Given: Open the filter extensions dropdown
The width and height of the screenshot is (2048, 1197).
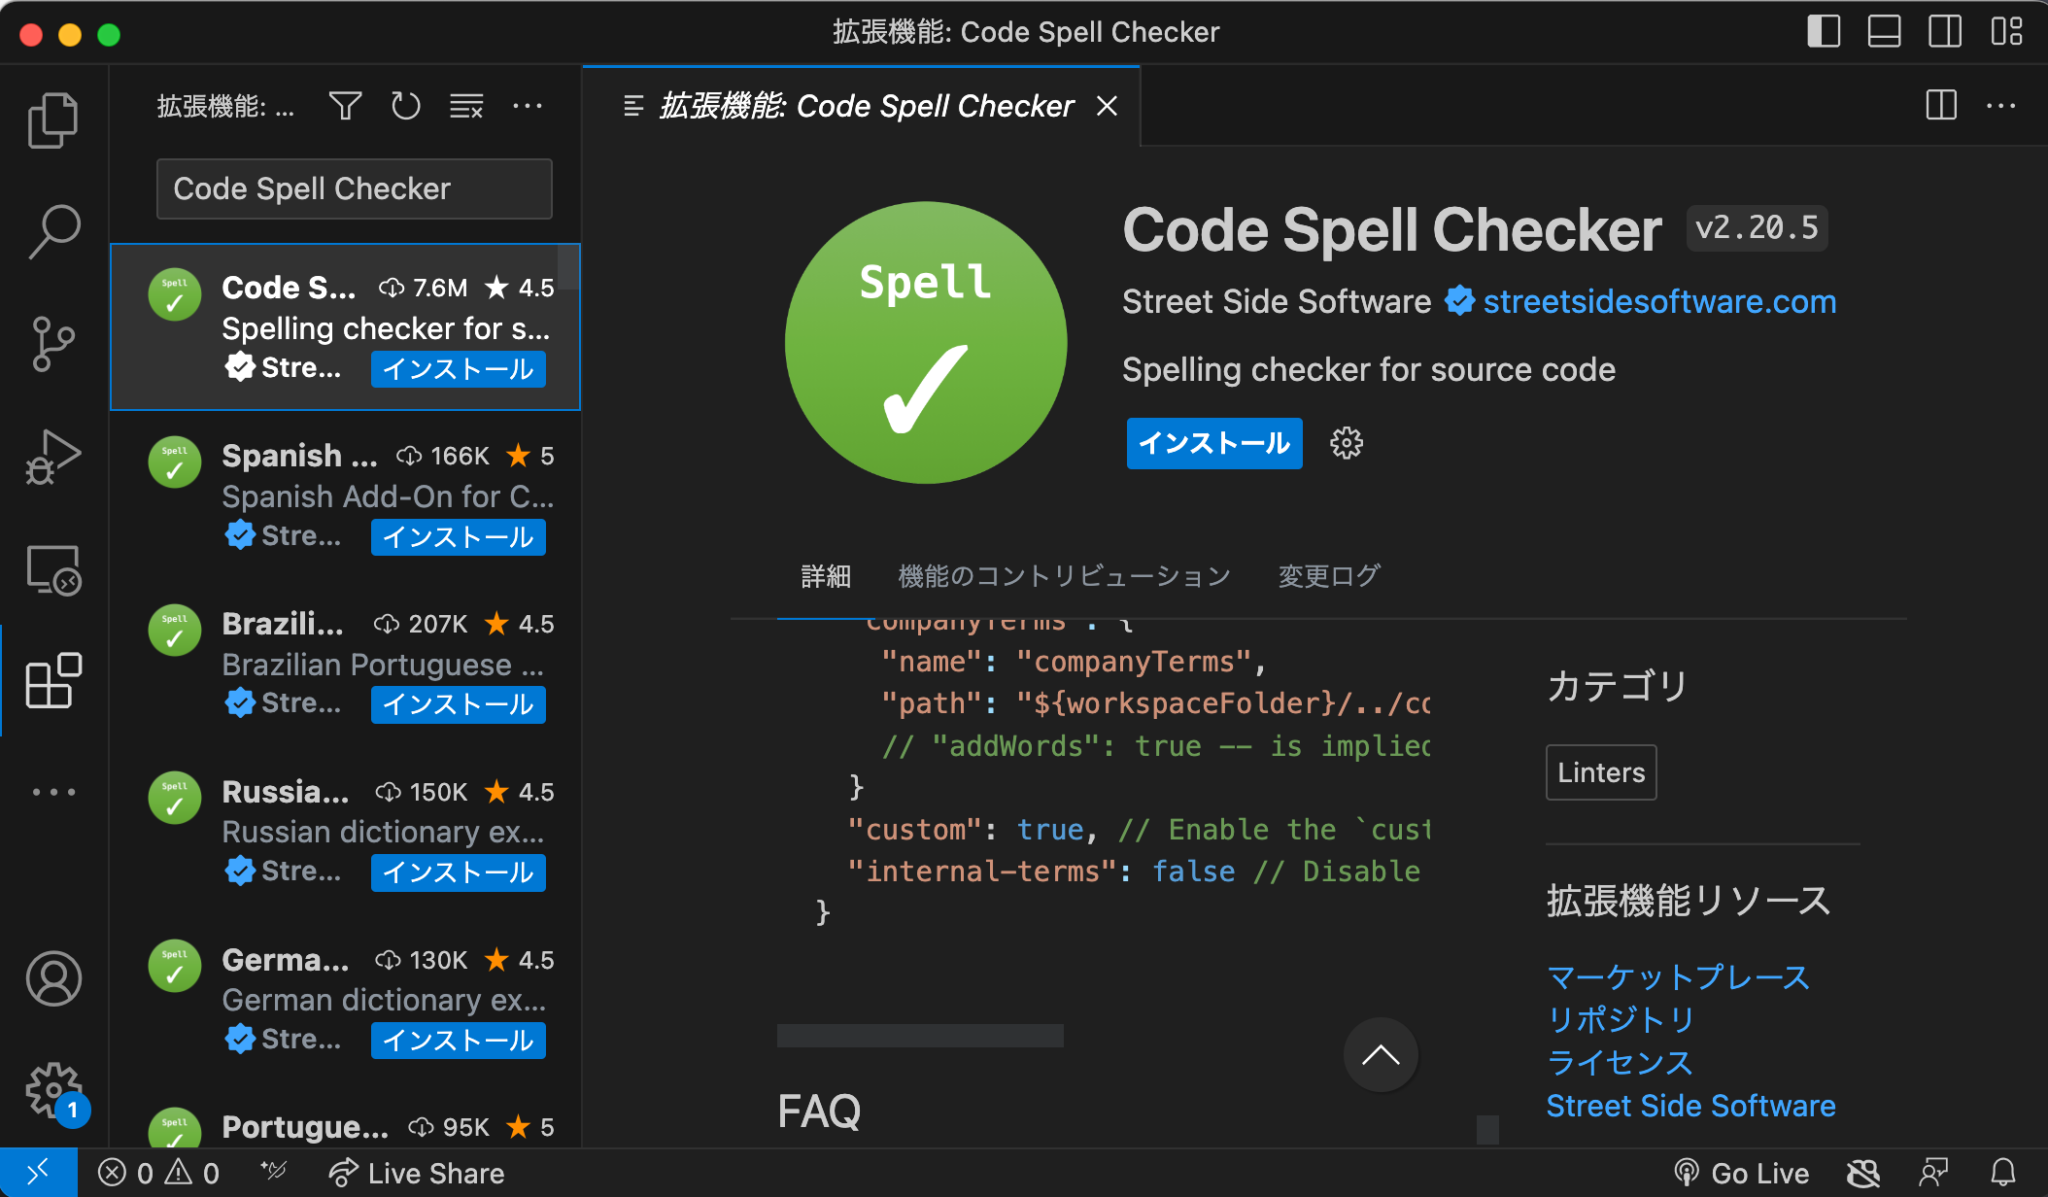Looking at the screenshot, I should (344, 105).
